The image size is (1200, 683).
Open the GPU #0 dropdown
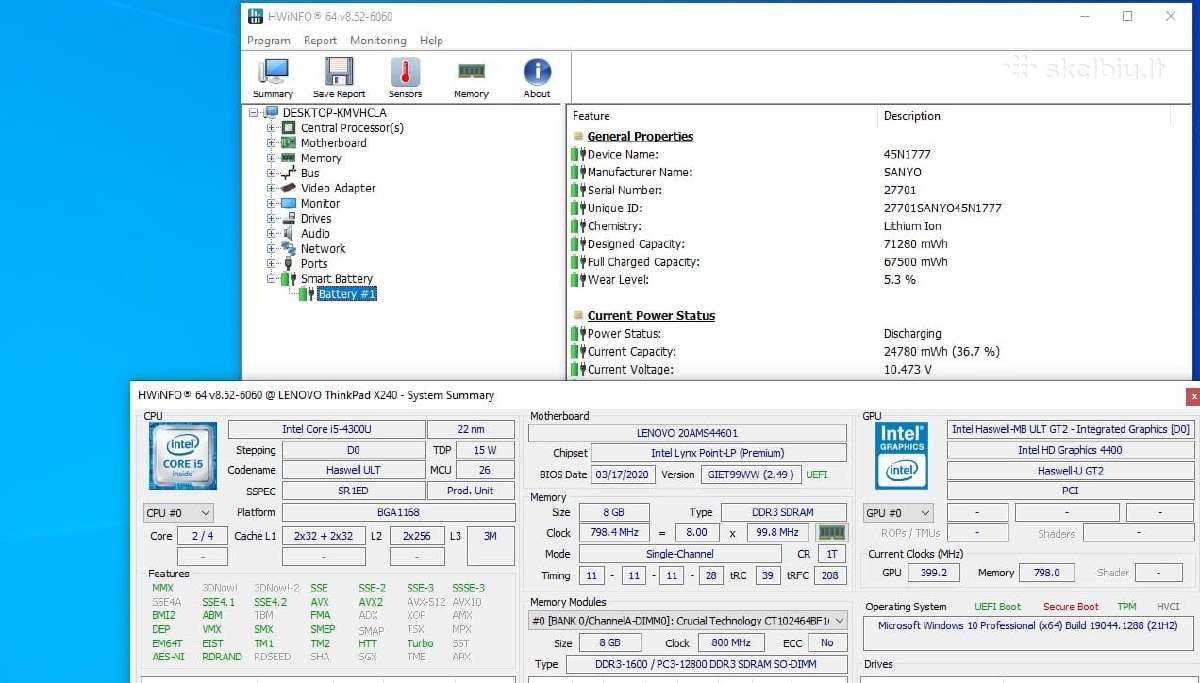pos(898,513)
